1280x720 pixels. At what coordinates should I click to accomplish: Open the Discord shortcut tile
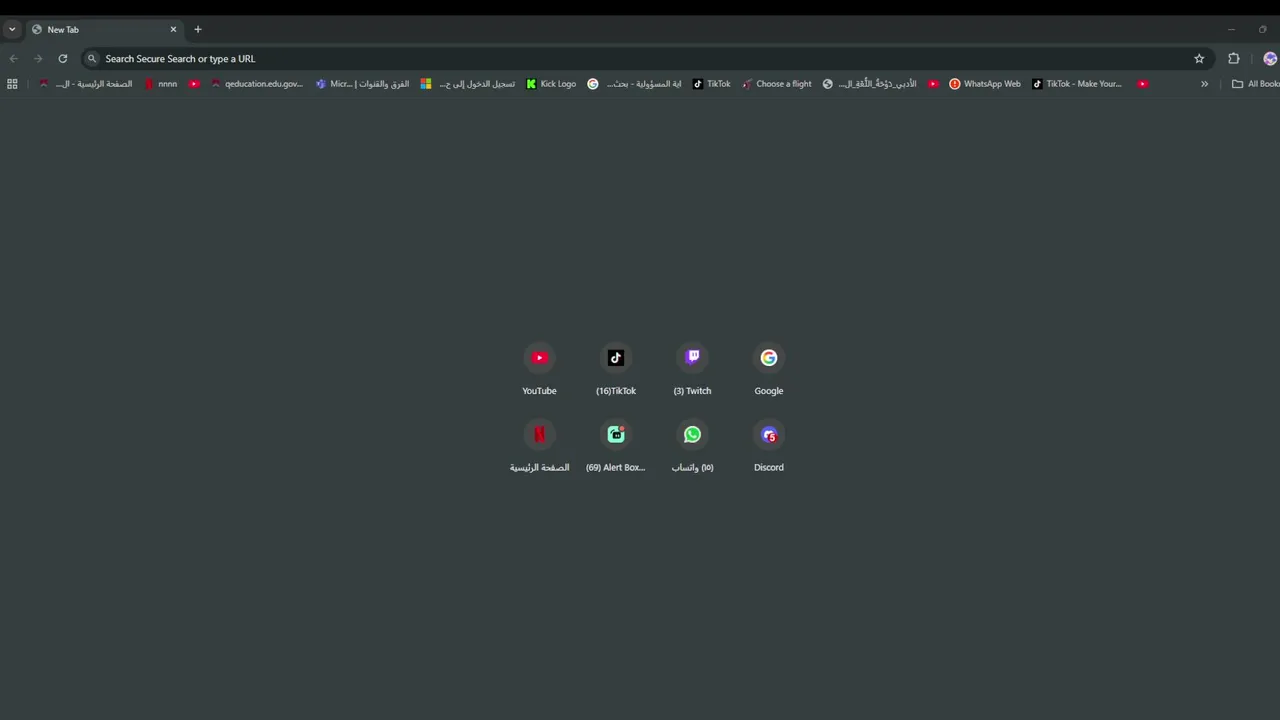769,446
